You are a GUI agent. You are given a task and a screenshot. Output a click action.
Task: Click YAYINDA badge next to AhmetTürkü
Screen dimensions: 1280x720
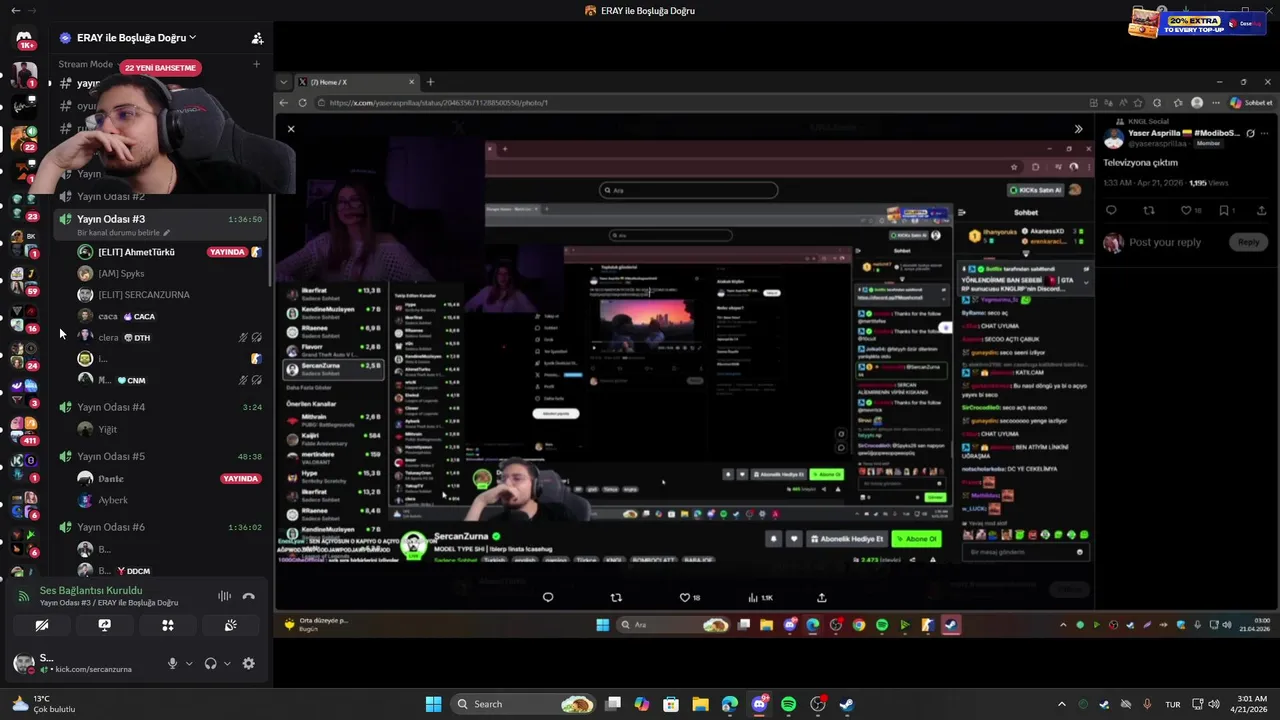[227, 252]
